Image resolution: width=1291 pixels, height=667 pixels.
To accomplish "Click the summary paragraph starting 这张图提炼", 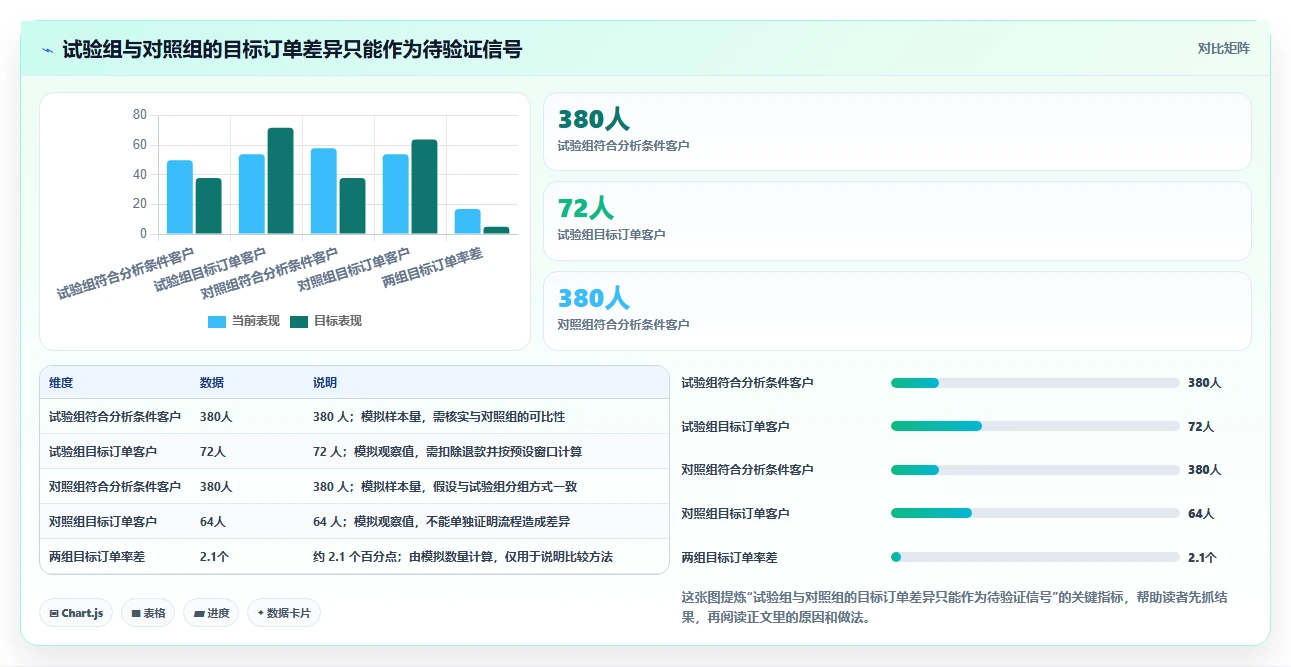I will (x=955, y=607).
